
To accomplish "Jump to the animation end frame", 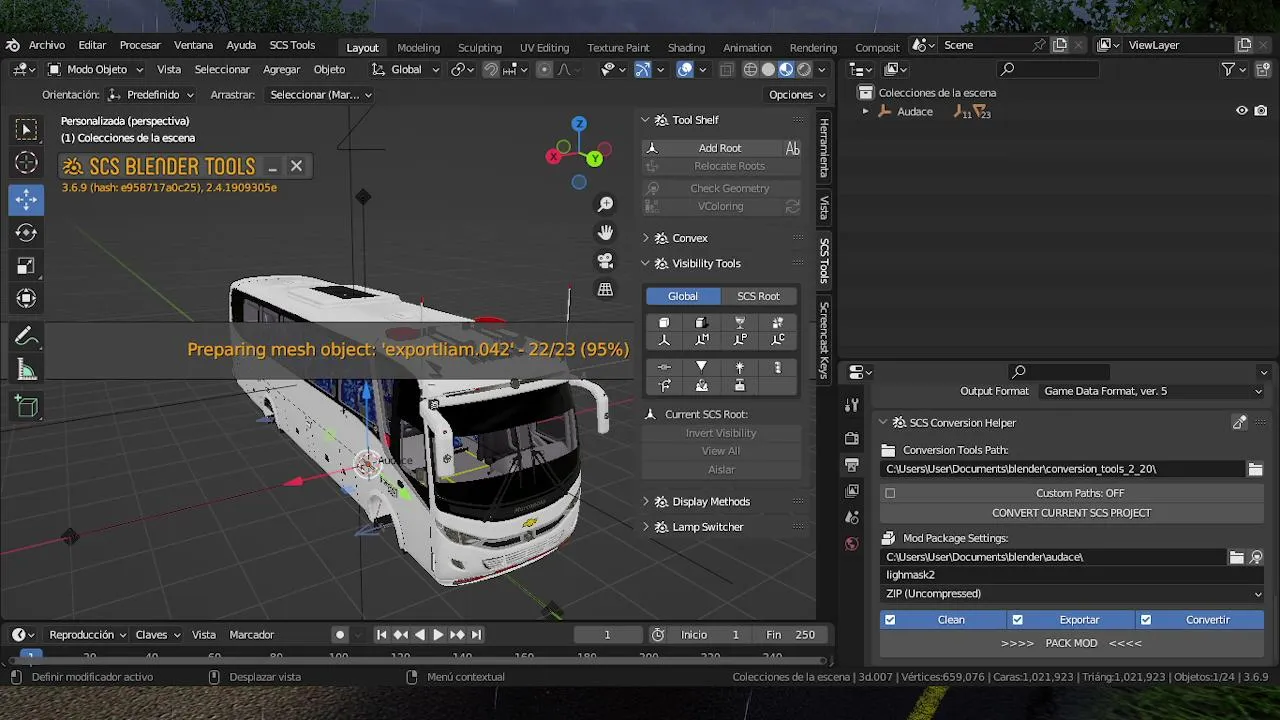I will pos(476,634).
